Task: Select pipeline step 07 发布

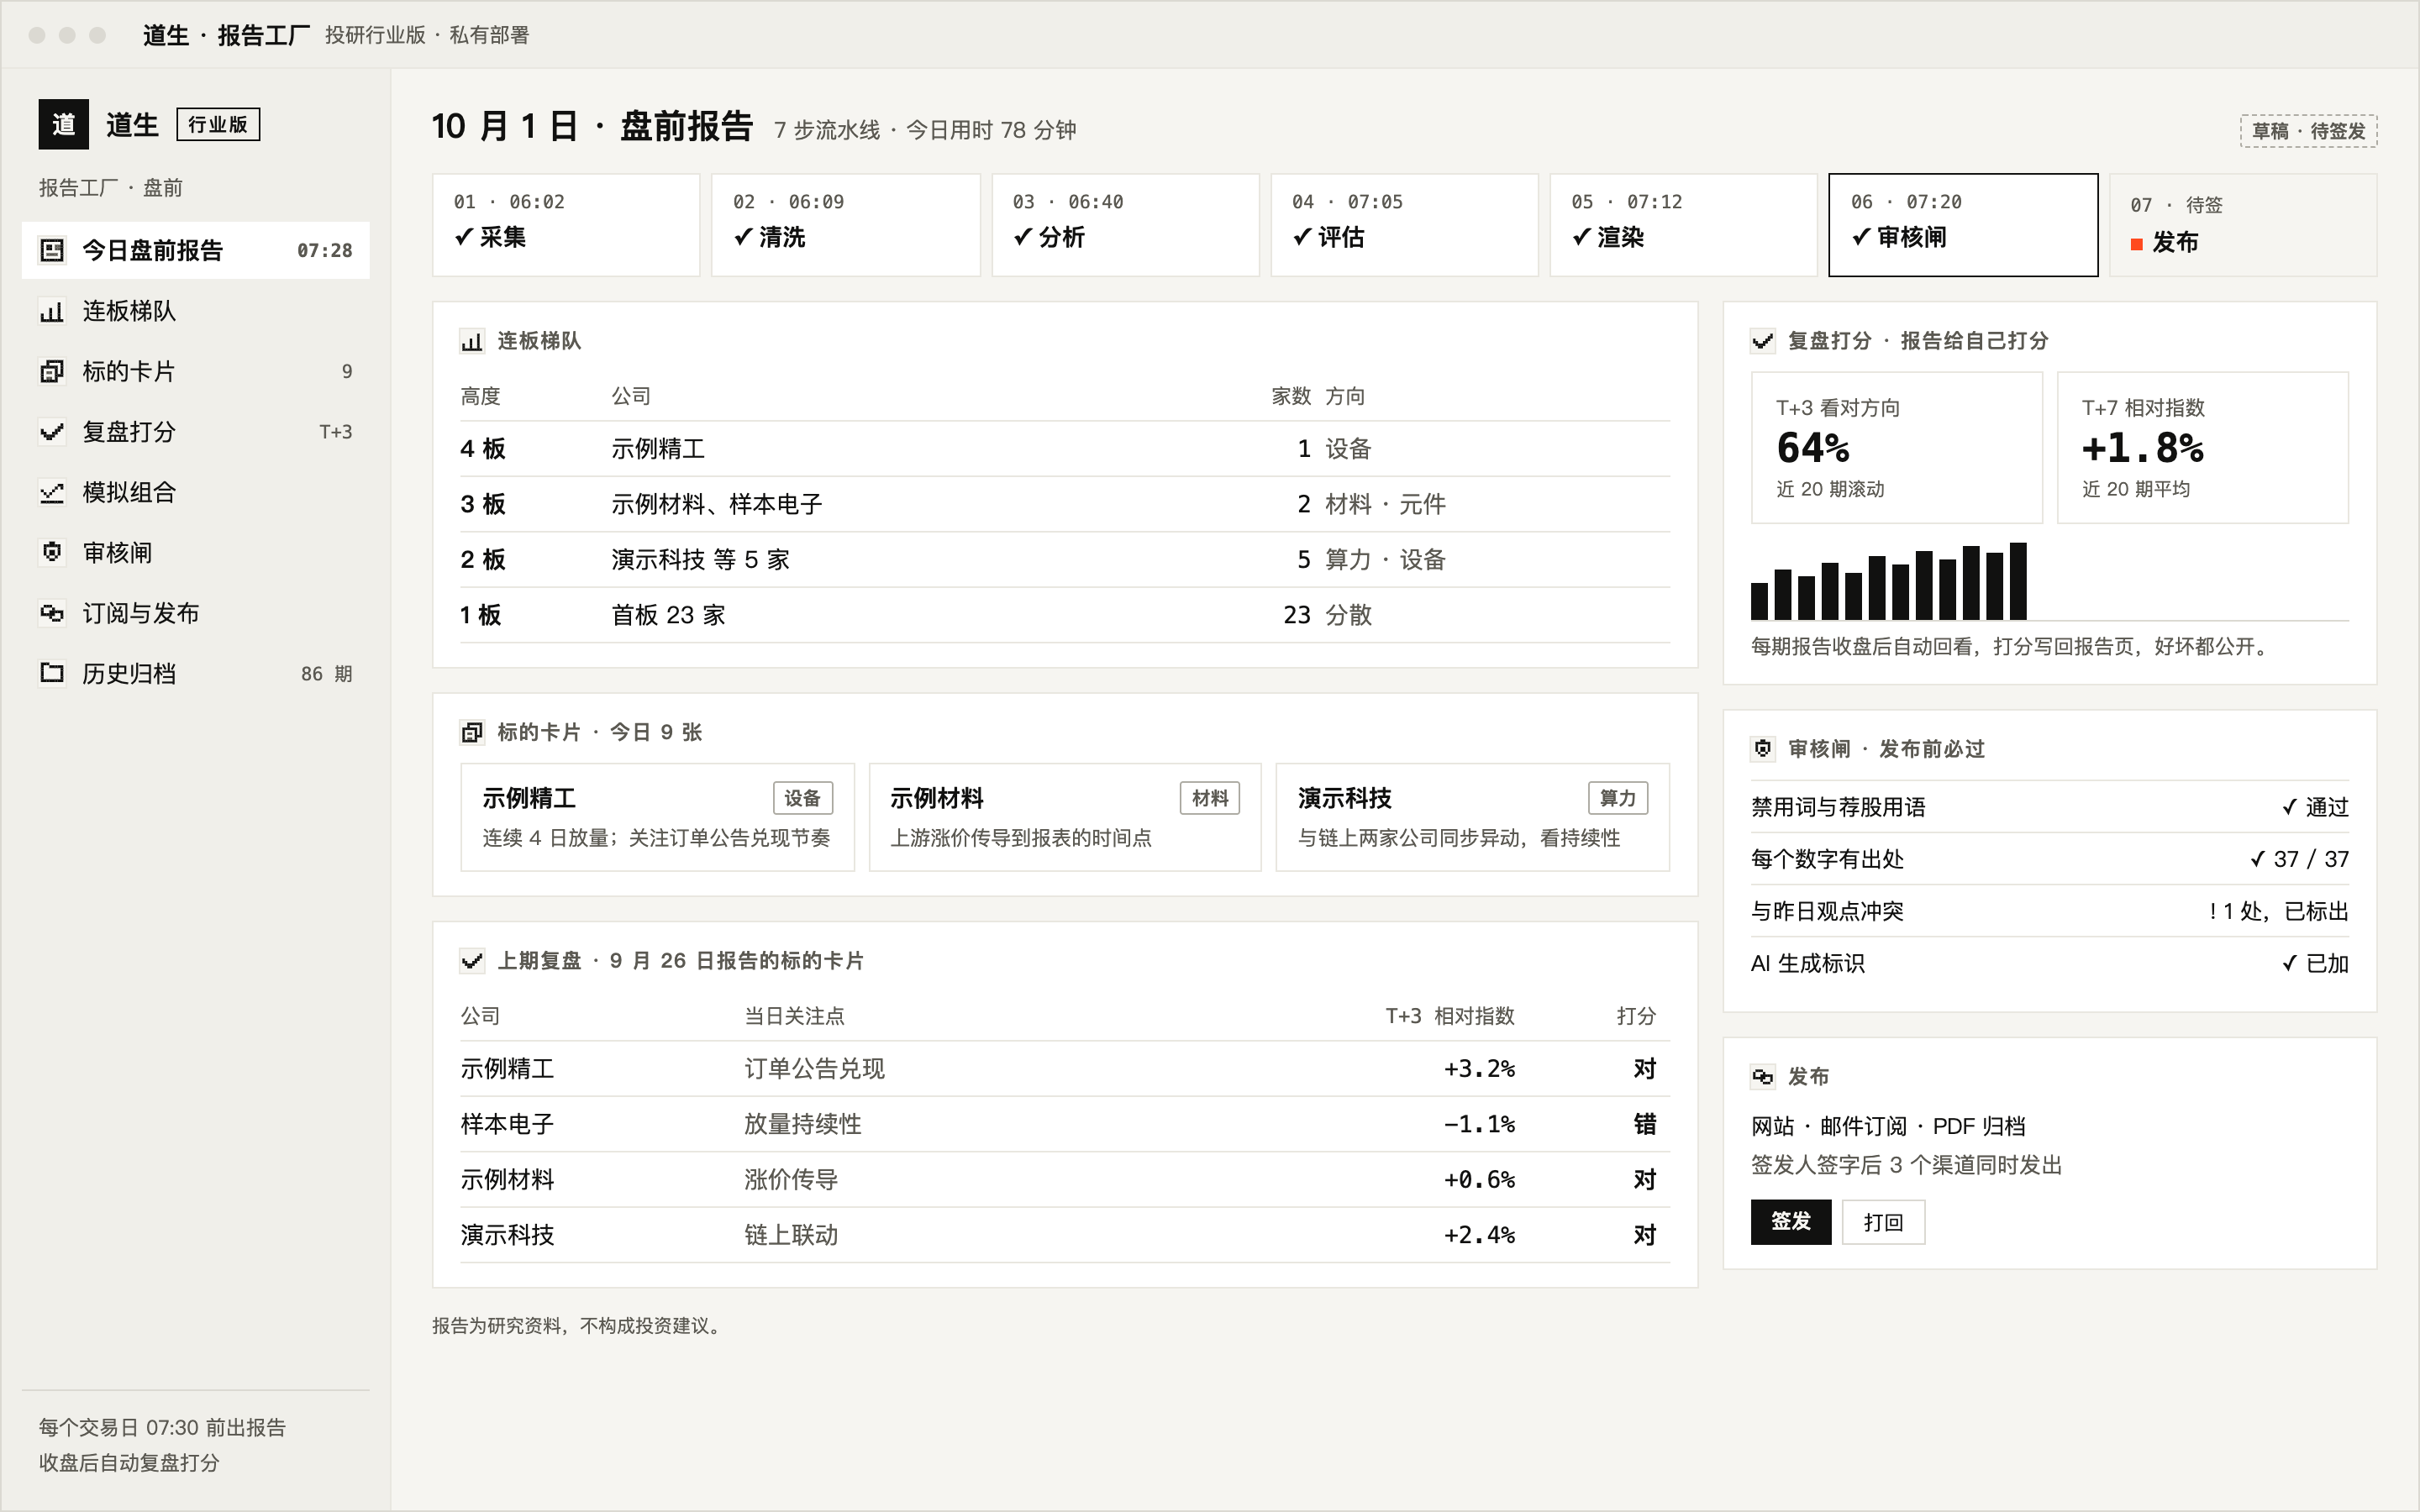Action: tap(2243, 225)
